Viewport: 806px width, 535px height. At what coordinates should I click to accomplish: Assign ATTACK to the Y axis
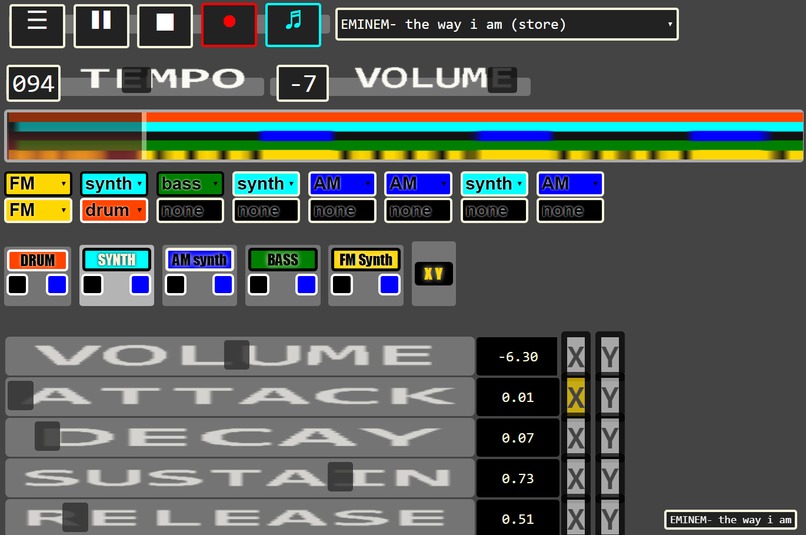[x=610, y=397]
